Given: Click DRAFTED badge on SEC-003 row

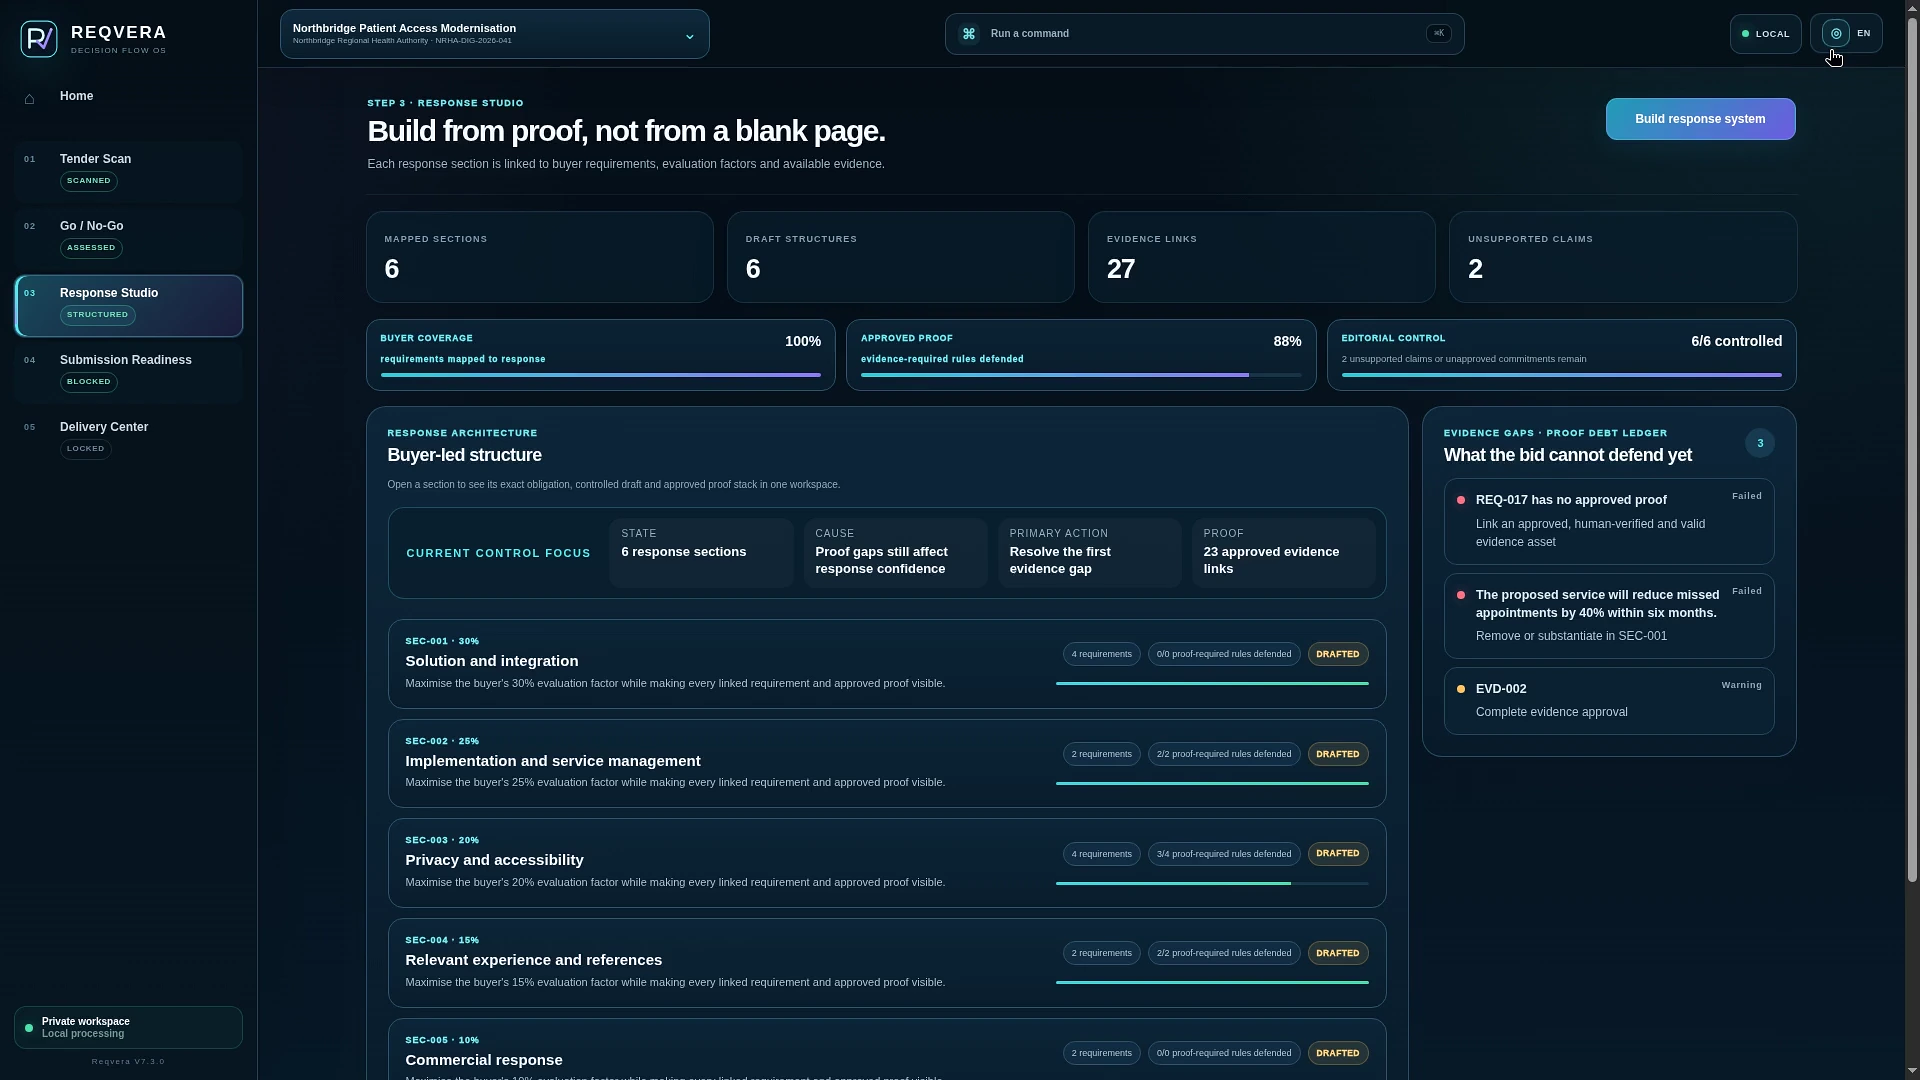Looking at the screenshot, I should [x=1338, y=854].
